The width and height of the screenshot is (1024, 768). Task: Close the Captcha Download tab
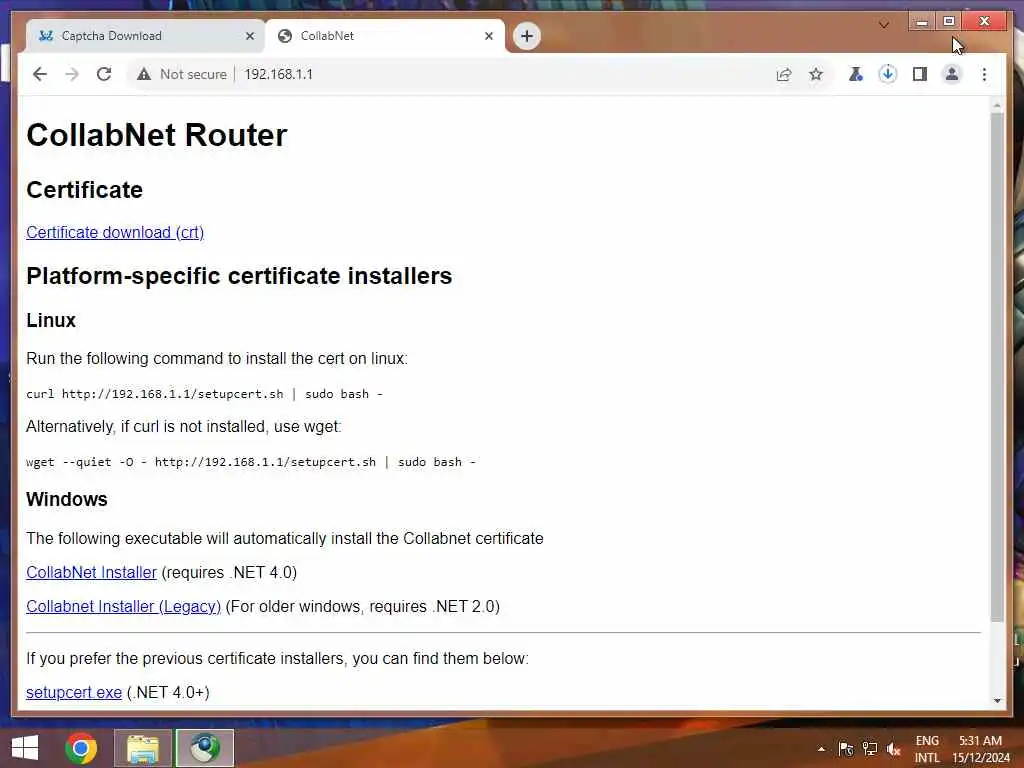(x=249, y=36)
